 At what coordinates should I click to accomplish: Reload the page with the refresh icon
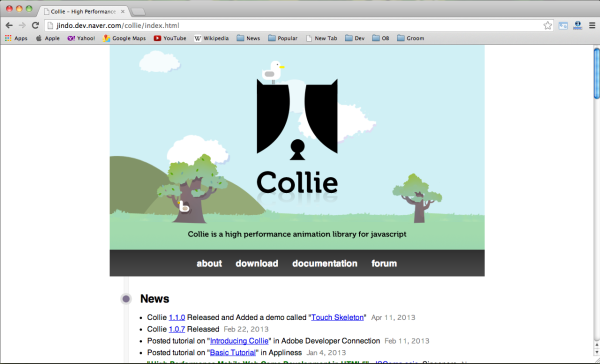pyautogui.click(x=35, y=26)
